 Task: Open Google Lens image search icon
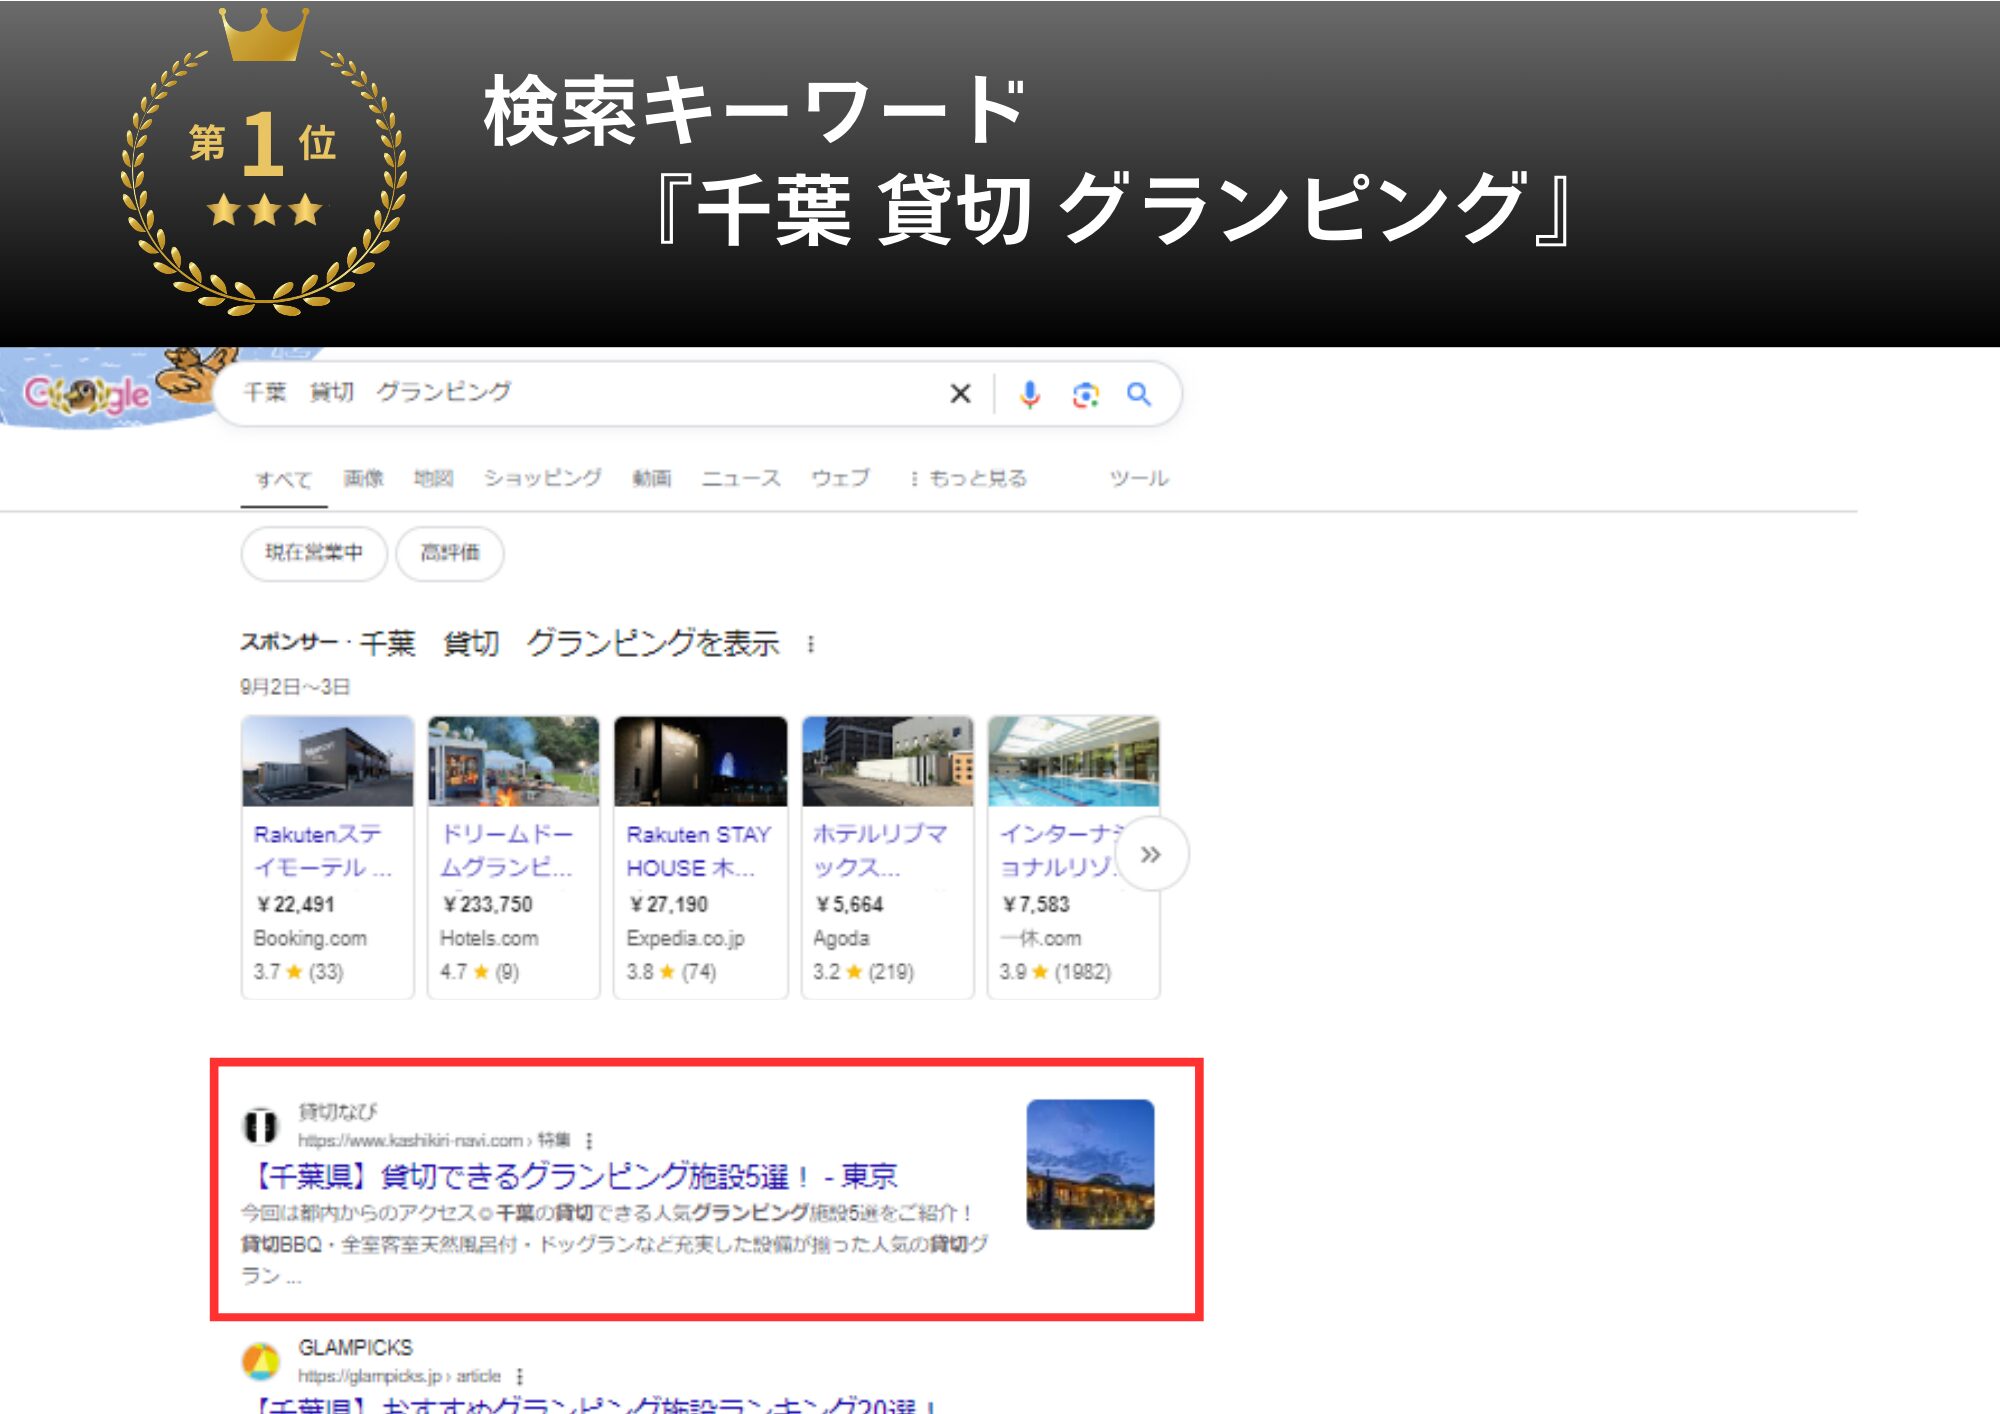tap(1085, 395)
